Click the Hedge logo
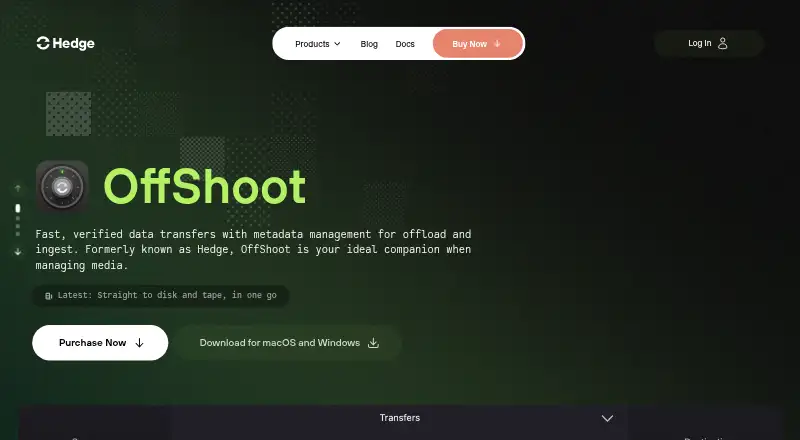Image resolution: width=800 pixels, height=440 pixels. tap(65, 43)
